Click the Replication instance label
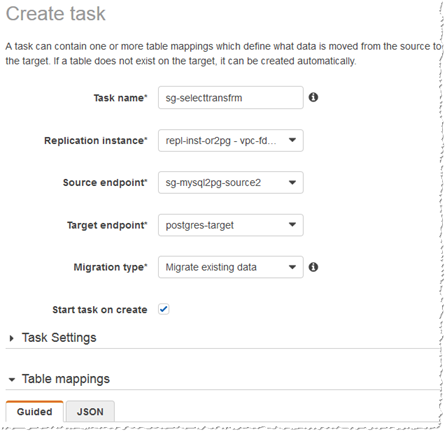The width and height of the screenshot is (445, 431). [96, 141]
